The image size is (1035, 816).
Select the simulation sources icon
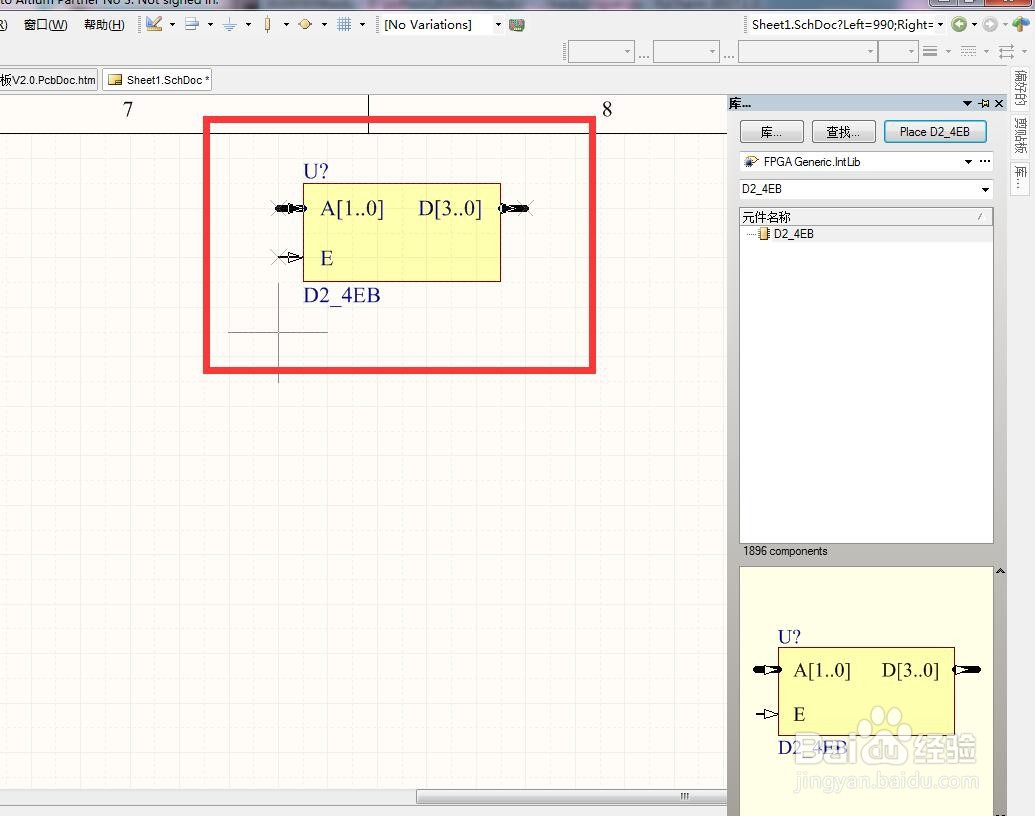305,24
